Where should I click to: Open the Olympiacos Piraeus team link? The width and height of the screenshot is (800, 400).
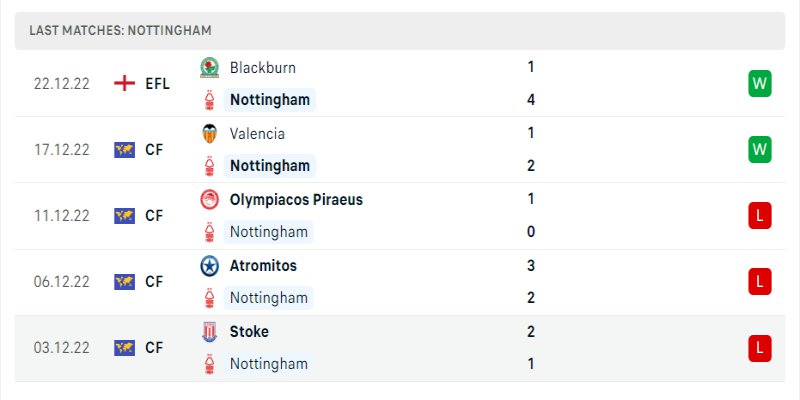click(x=296, y=200)
